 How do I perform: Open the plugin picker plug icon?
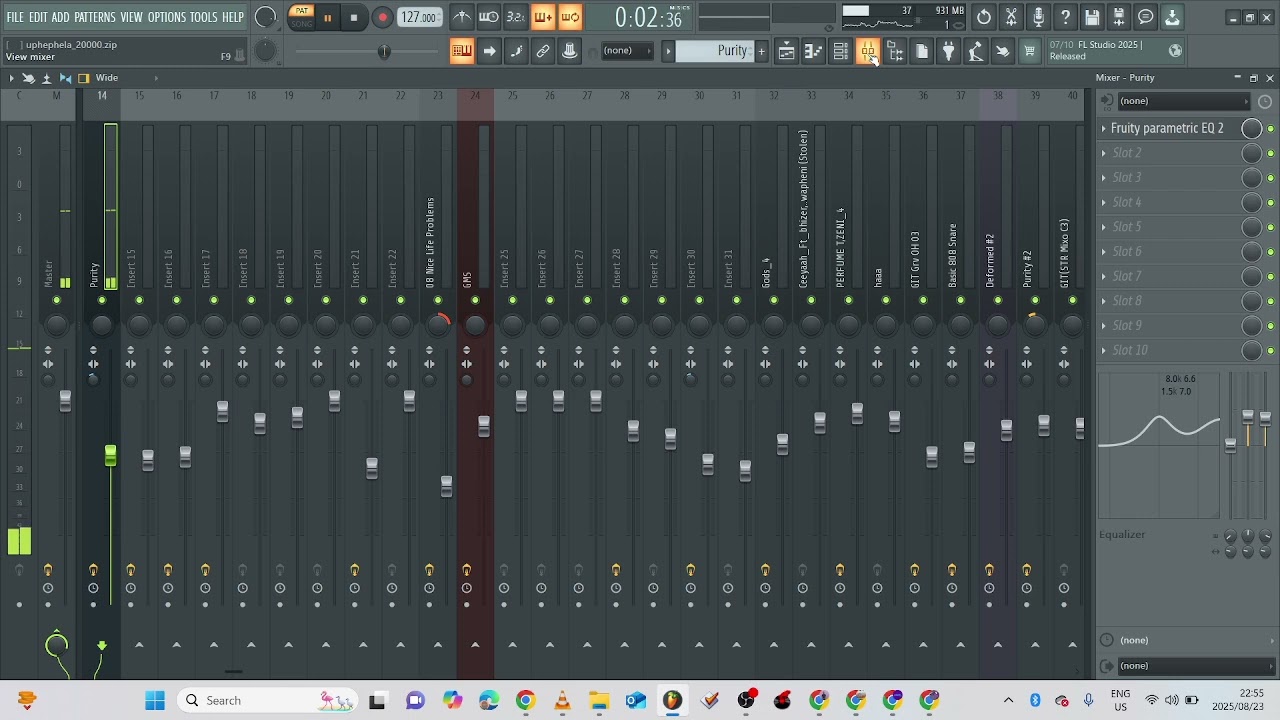(x=949, y=51)
